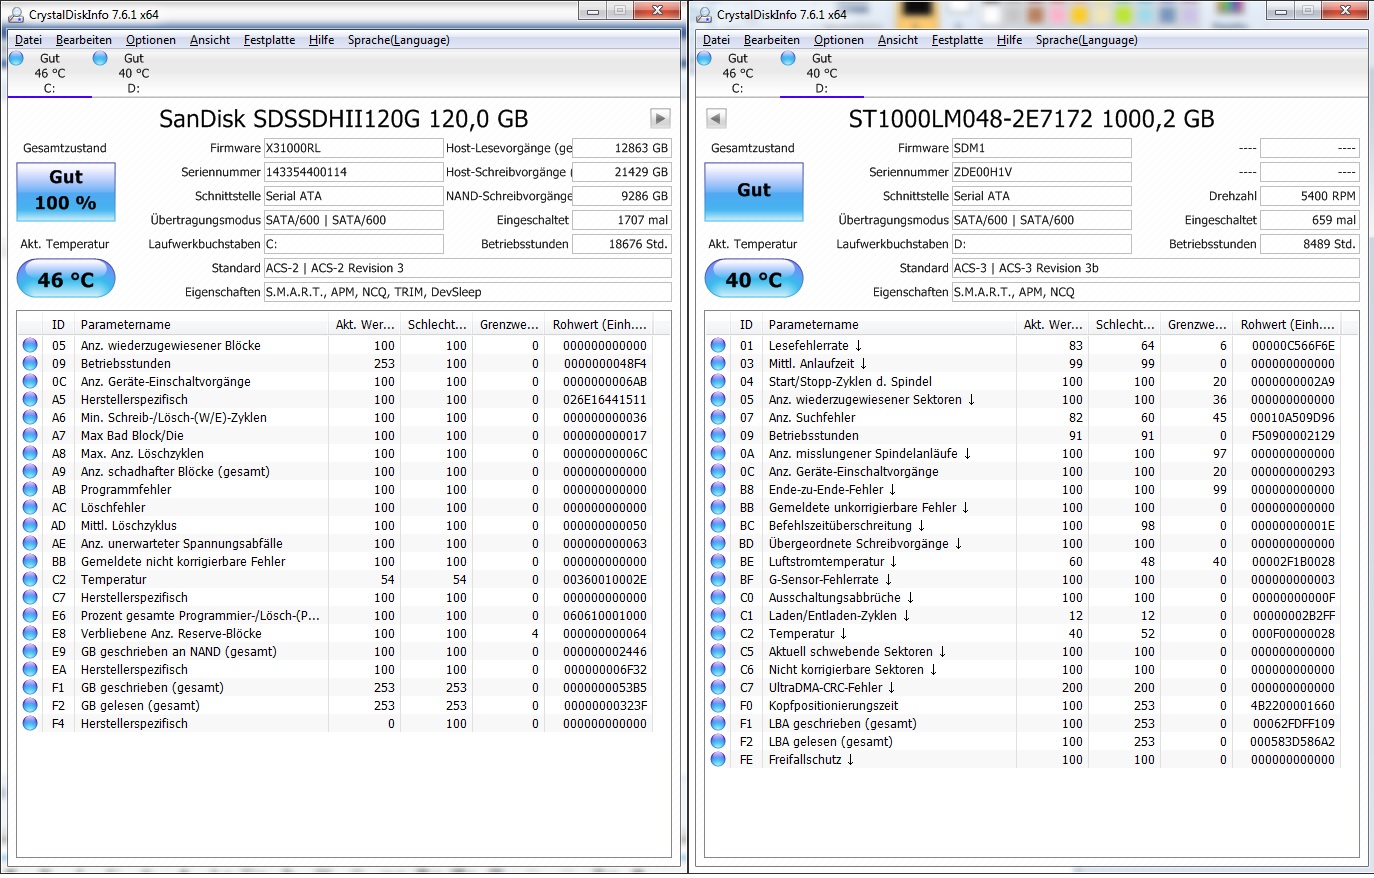Click the 40 °C temperature button
Viewport: 1374px width, 878px height.
point(754,279)
